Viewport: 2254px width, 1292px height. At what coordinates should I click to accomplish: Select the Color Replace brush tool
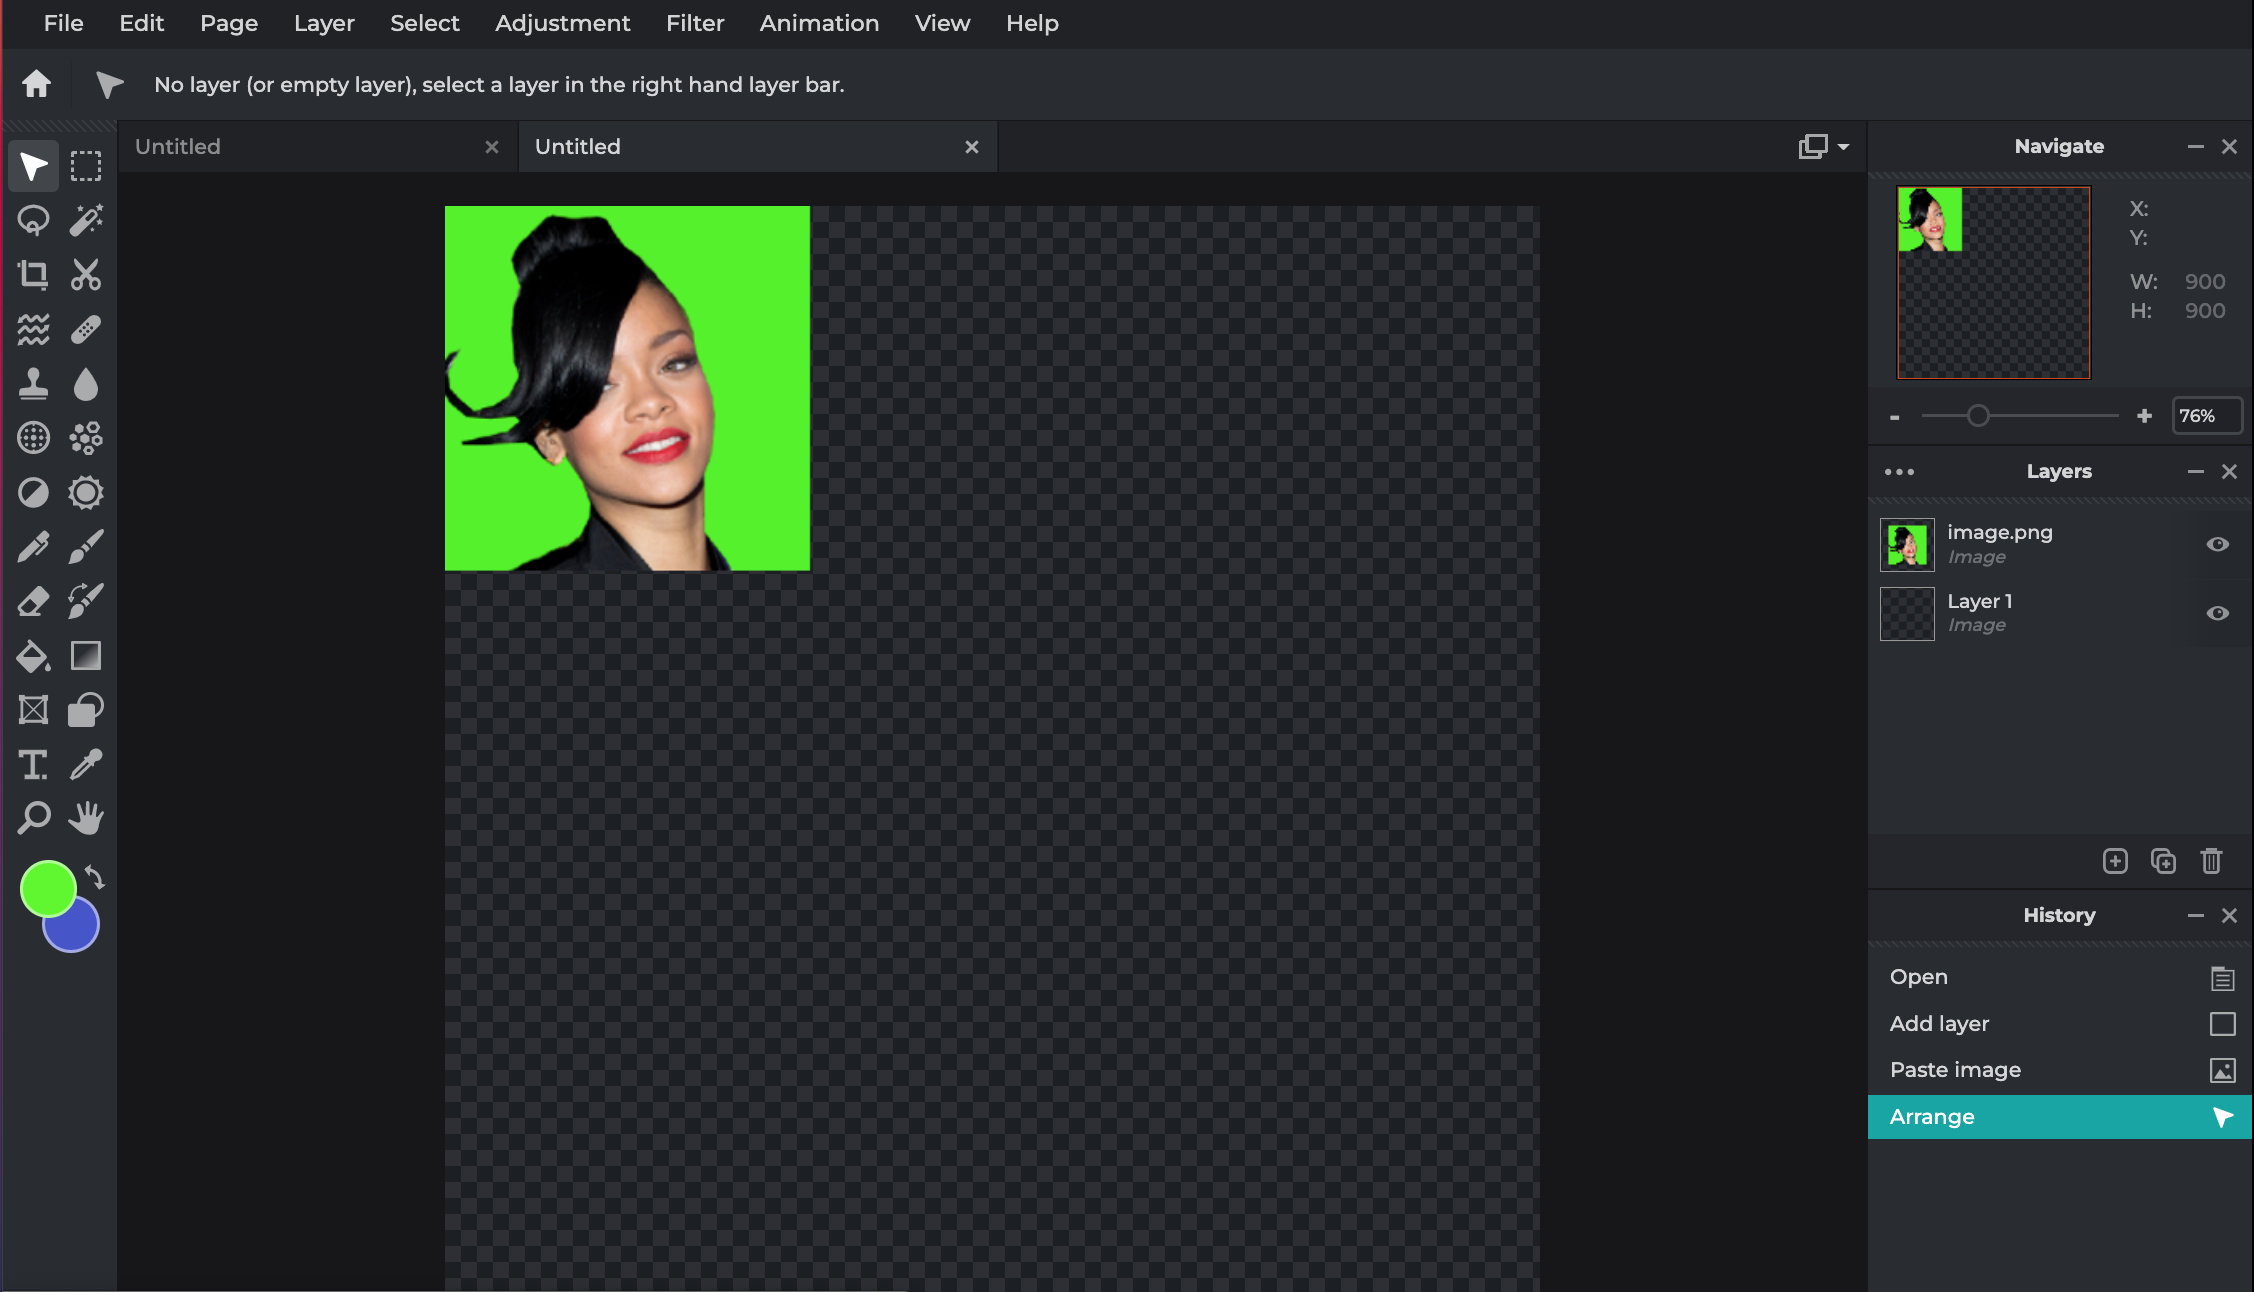point(86,601)
